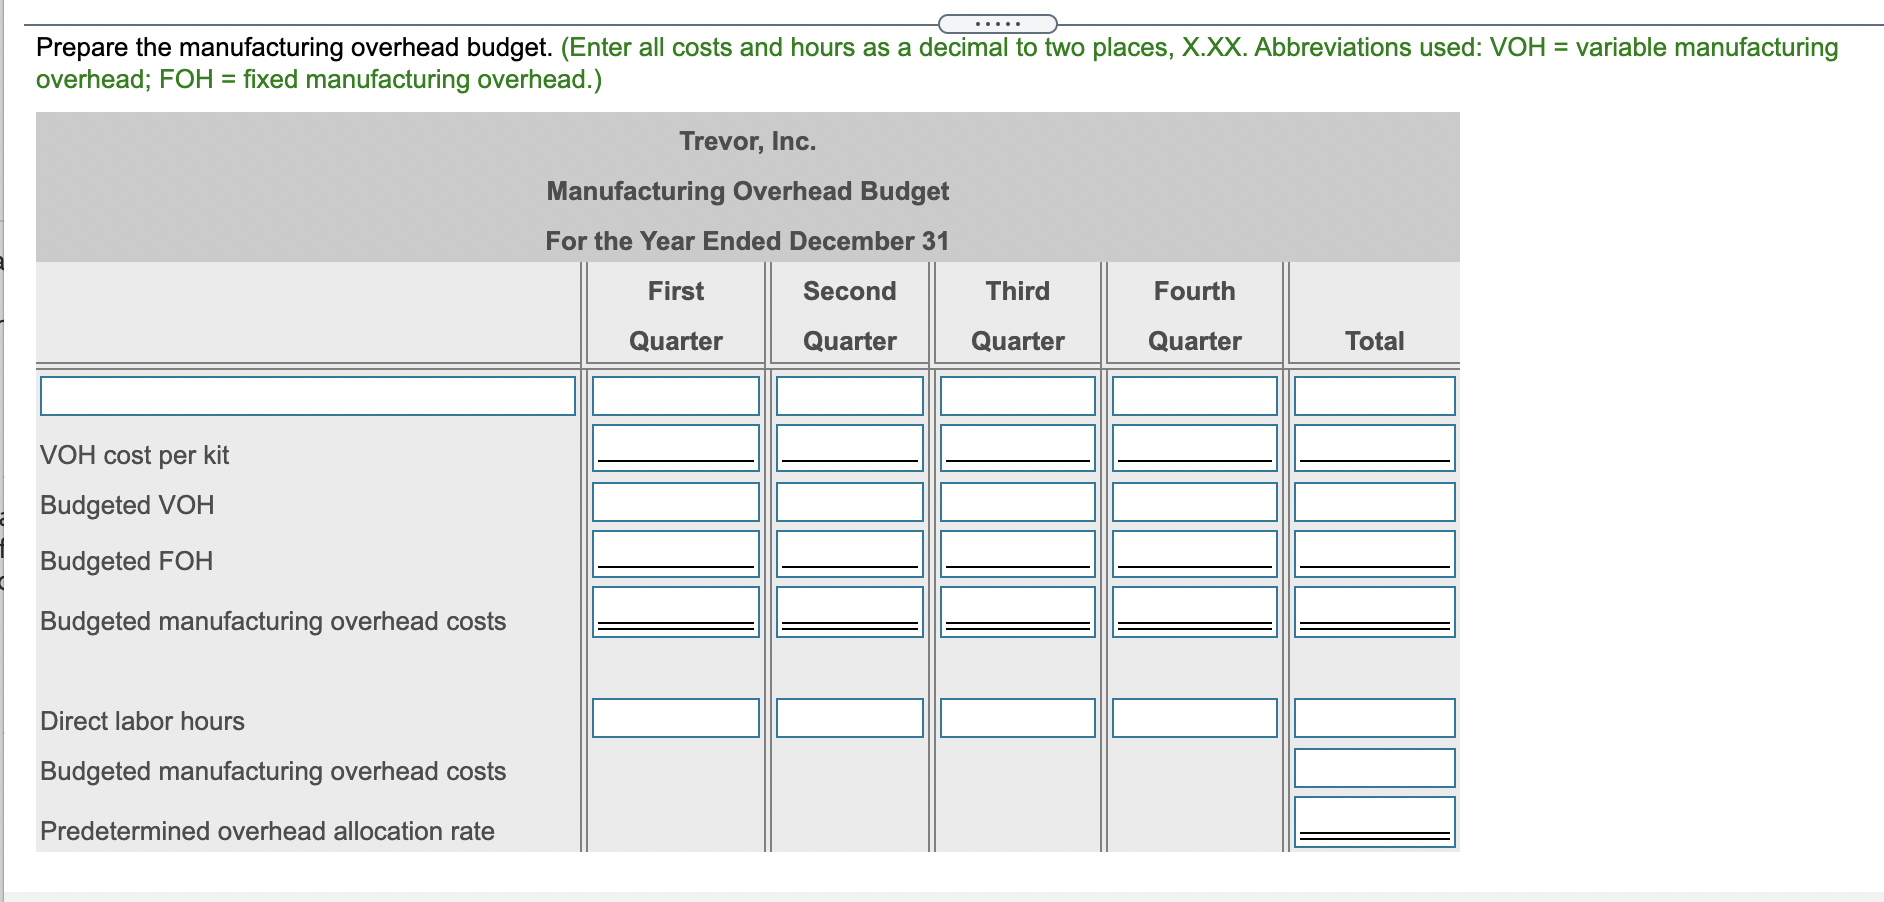Click the Manufacturing Overhead Budget title

point(748,191)
